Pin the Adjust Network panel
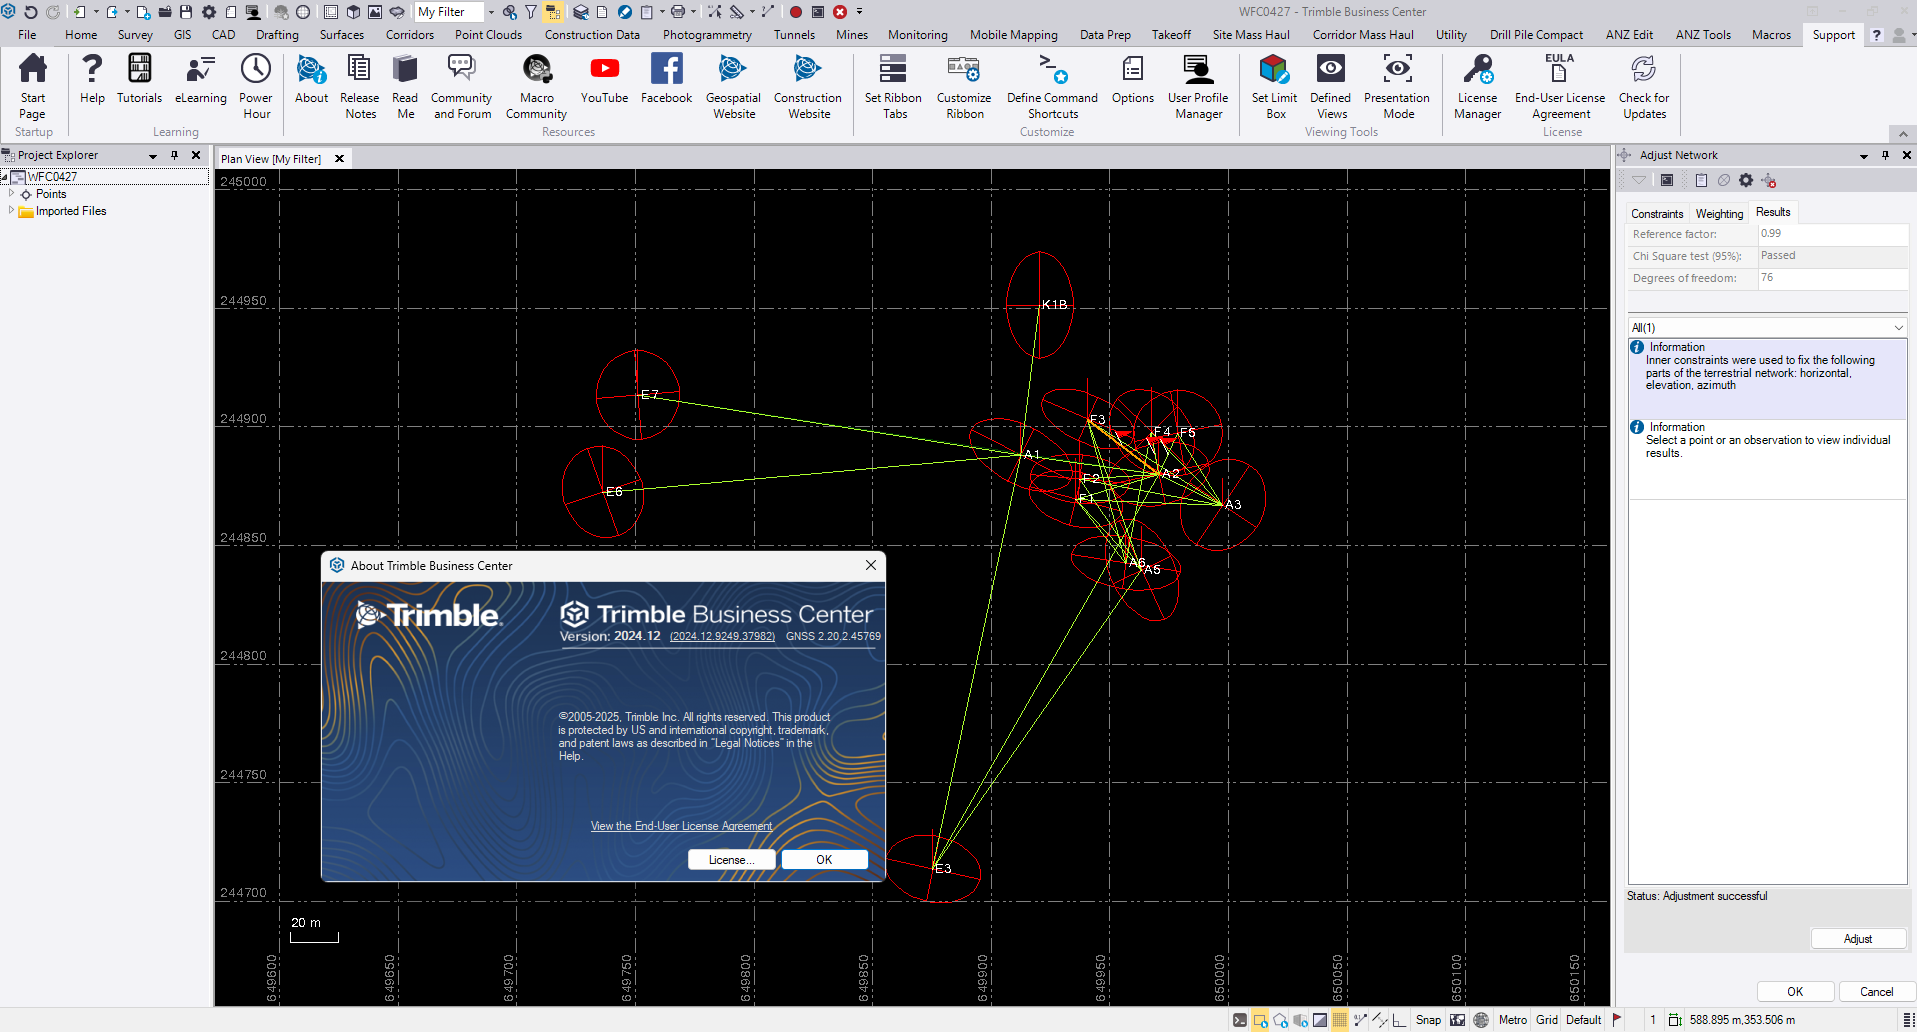The image size is (1917, 1032). (1885, 155)
